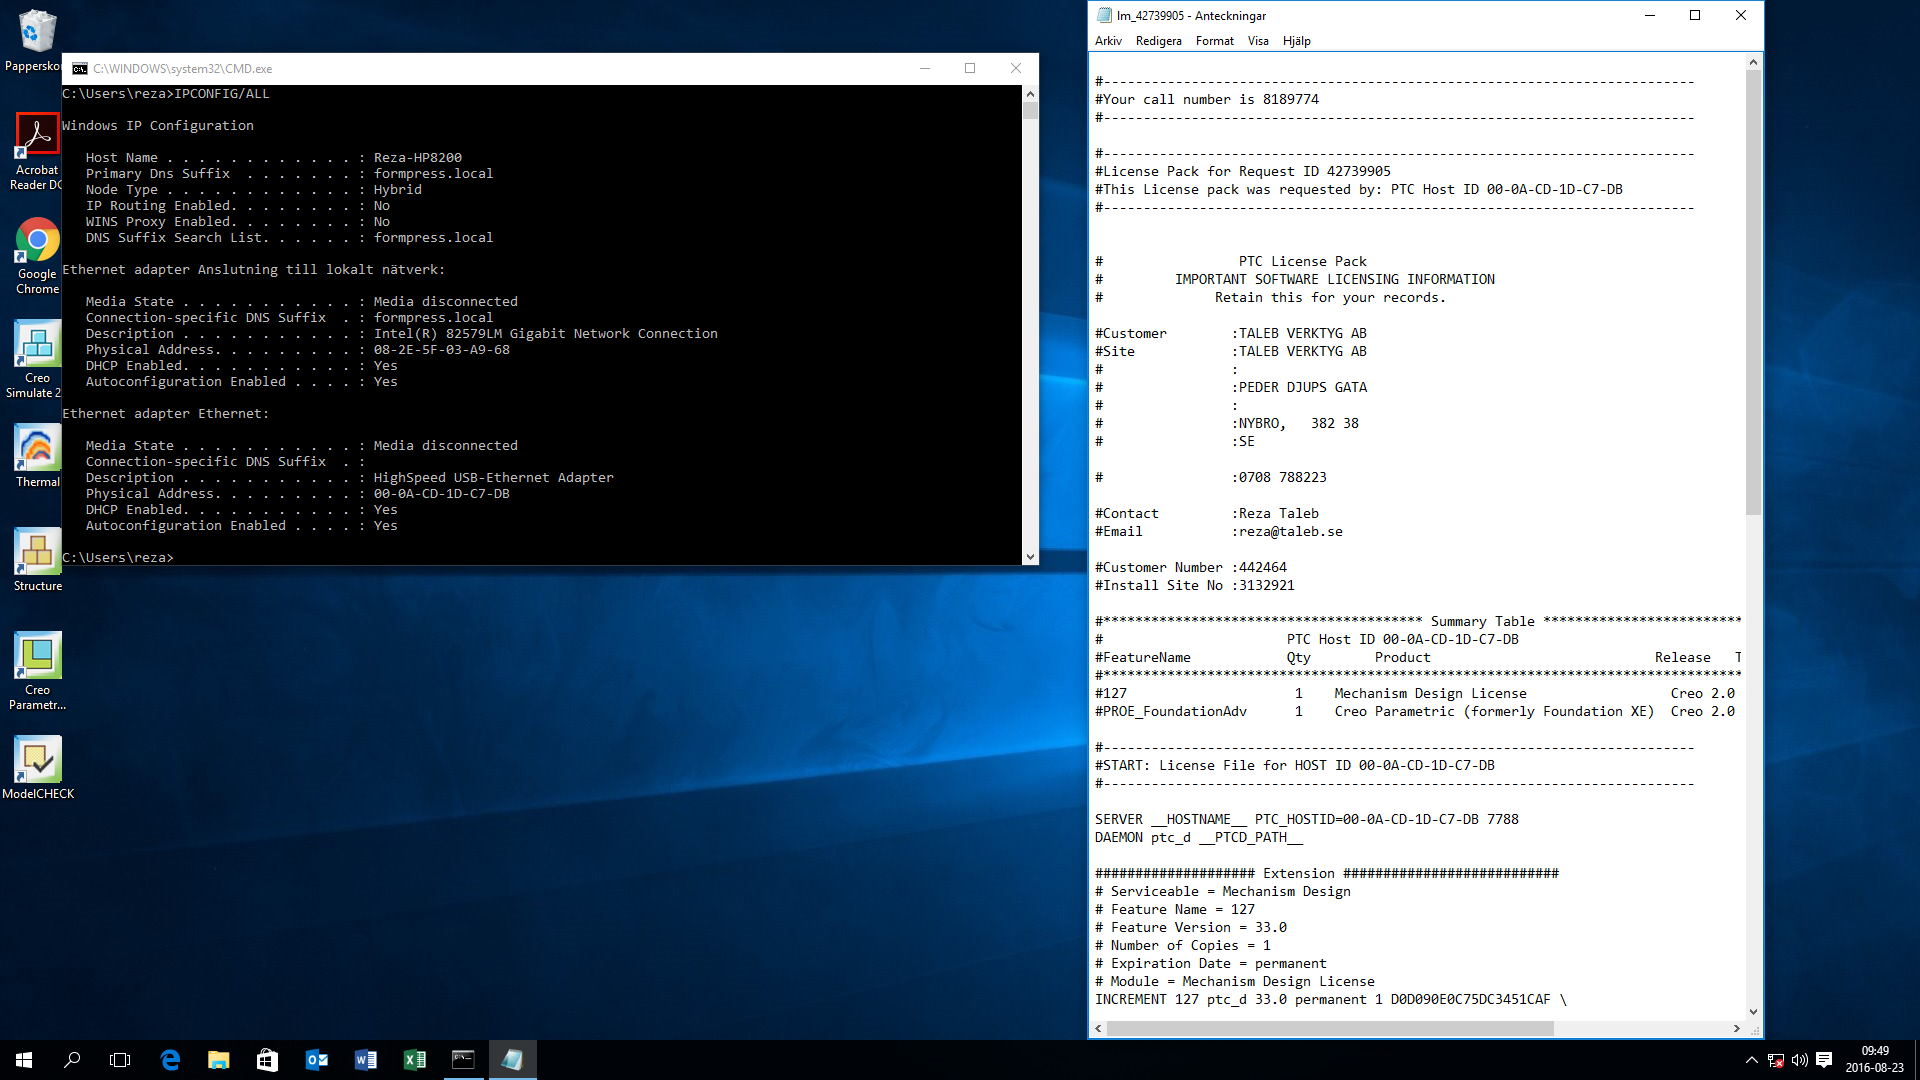Click Notepad vertical scrollbar up arrow
The width and height of the screenshot is (1920, 1080).
click(x=1753, y=62)
